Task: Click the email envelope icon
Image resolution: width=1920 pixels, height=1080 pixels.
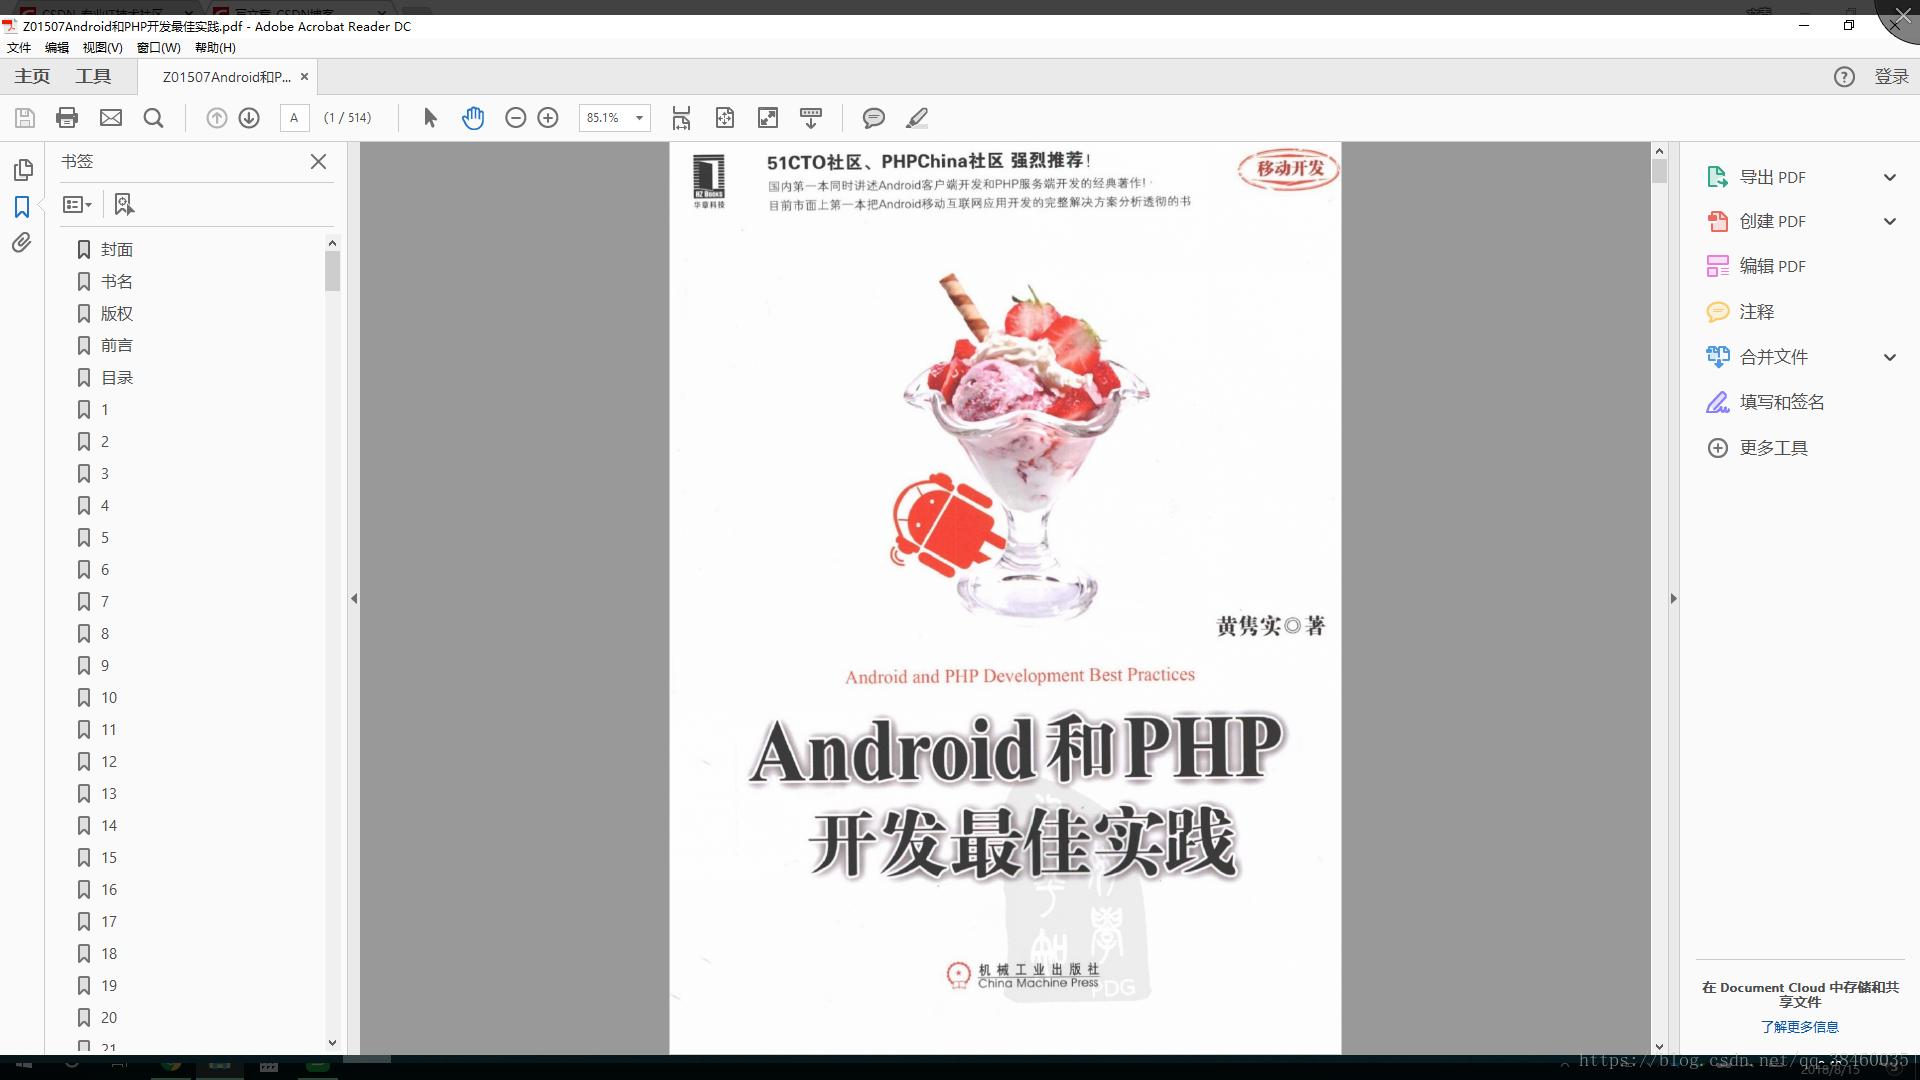Action: coord(111,118)
